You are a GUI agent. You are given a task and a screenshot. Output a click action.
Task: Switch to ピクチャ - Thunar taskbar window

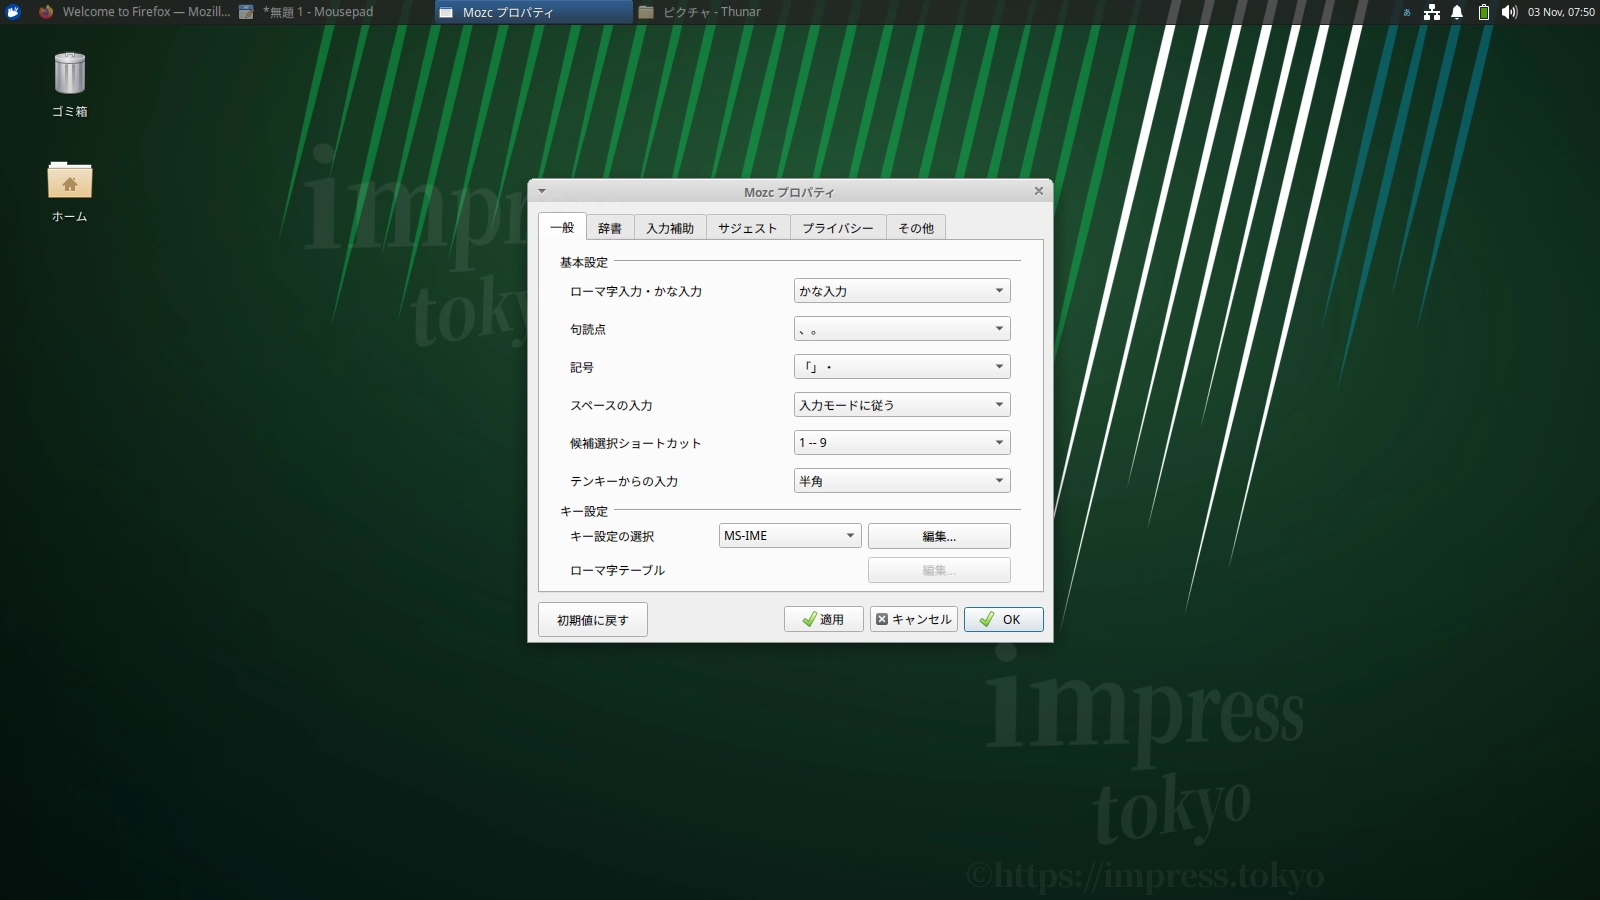pyautogui.click(x=733, y=12)
